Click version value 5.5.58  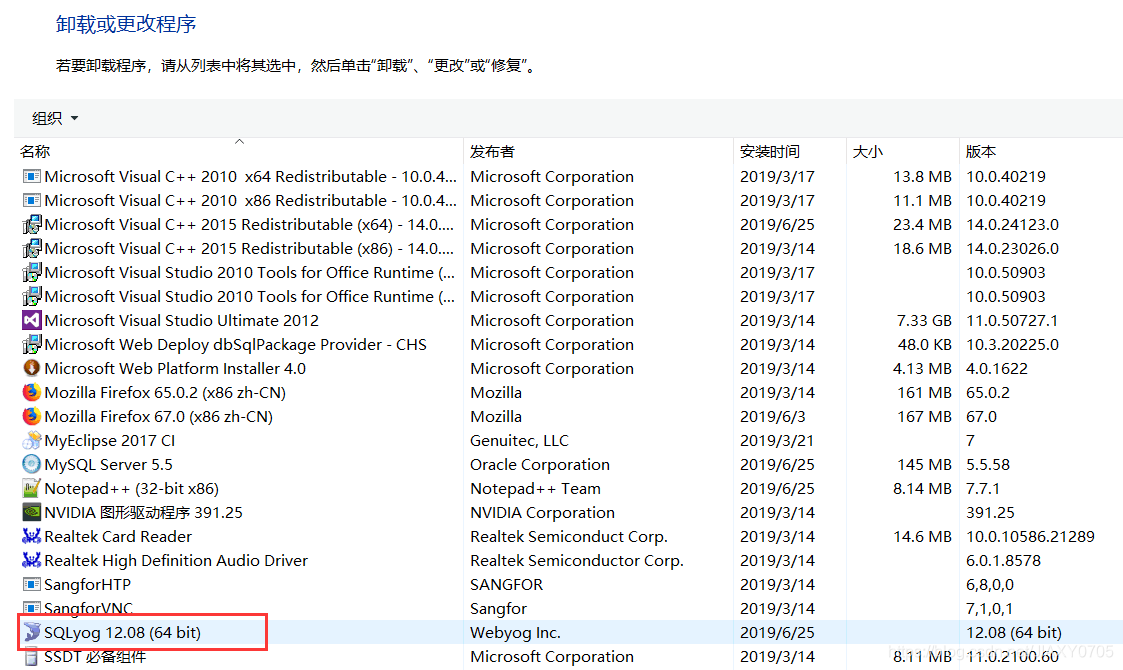click(988, 464)
